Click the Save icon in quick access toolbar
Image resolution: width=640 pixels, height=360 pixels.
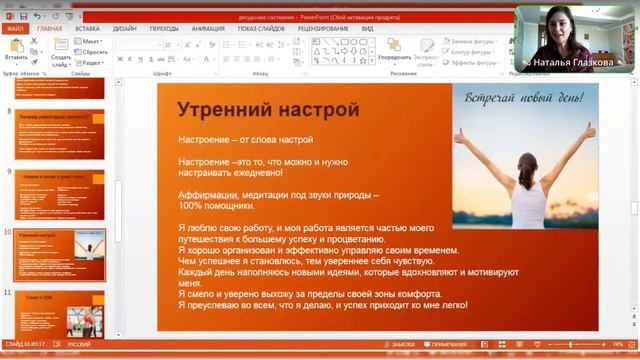pos(24,16)
